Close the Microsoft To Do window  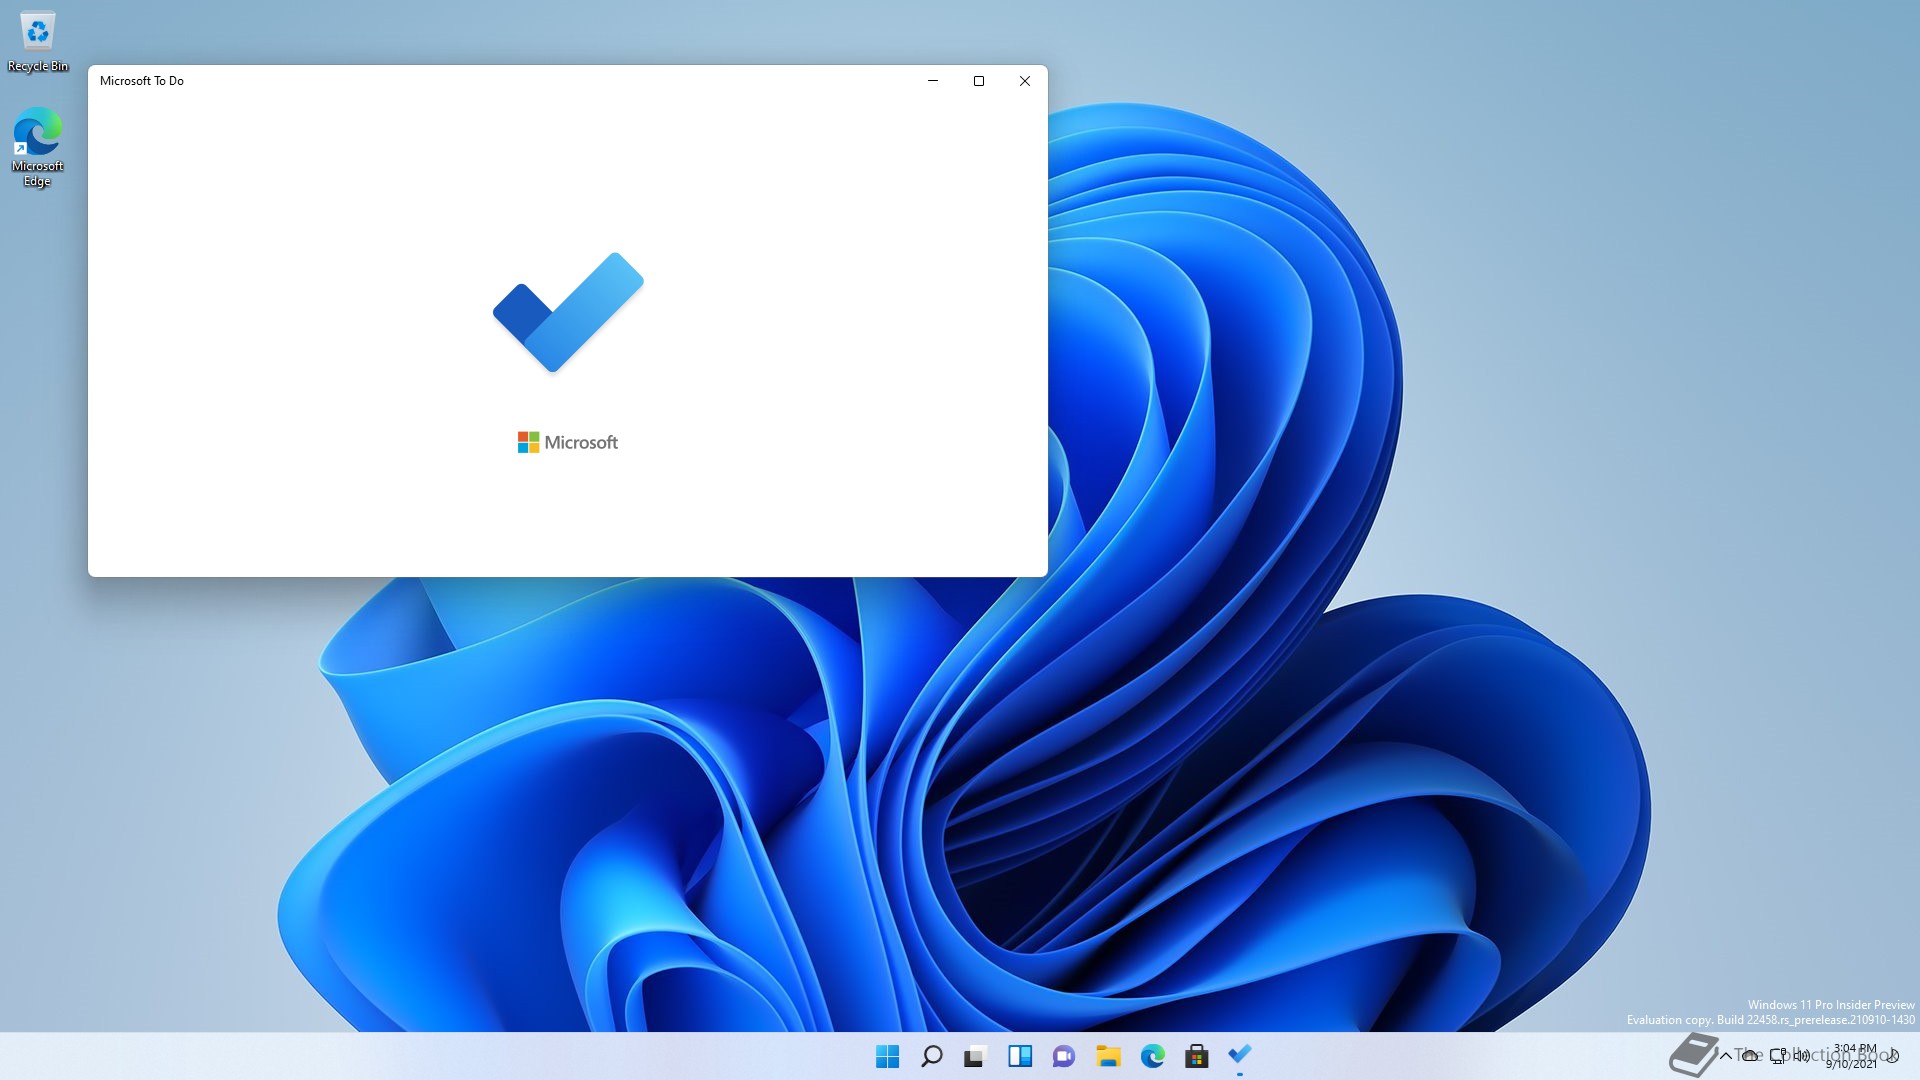click(x=1025, y=81)
